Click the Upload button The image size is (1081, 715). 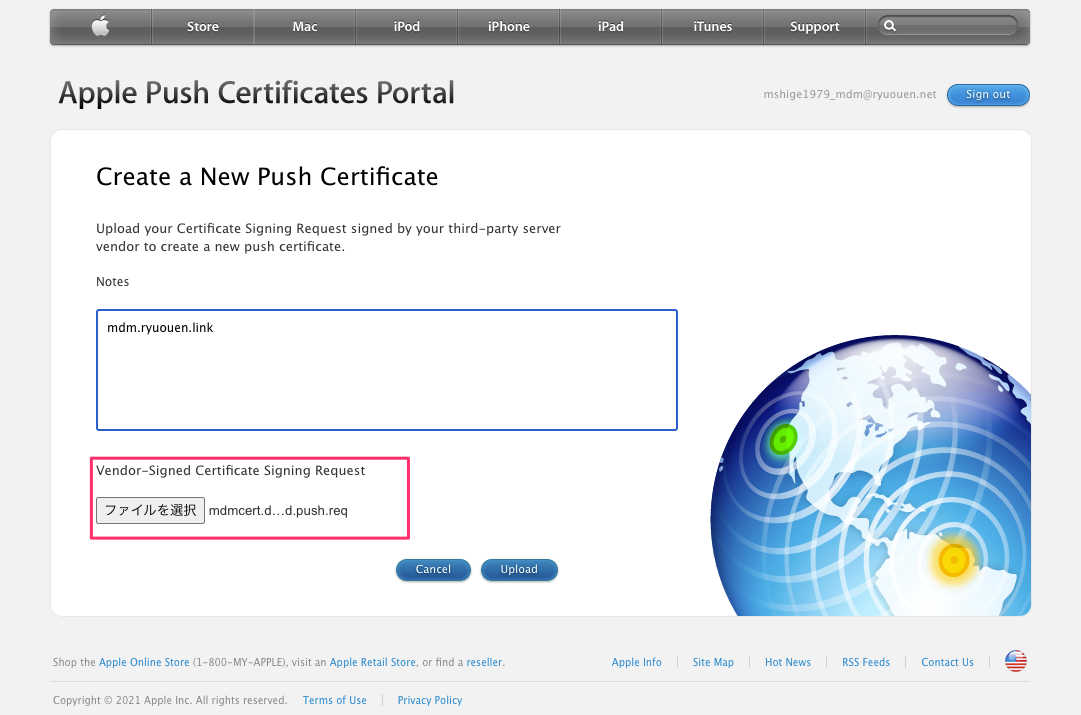click(x=519, y=570)
